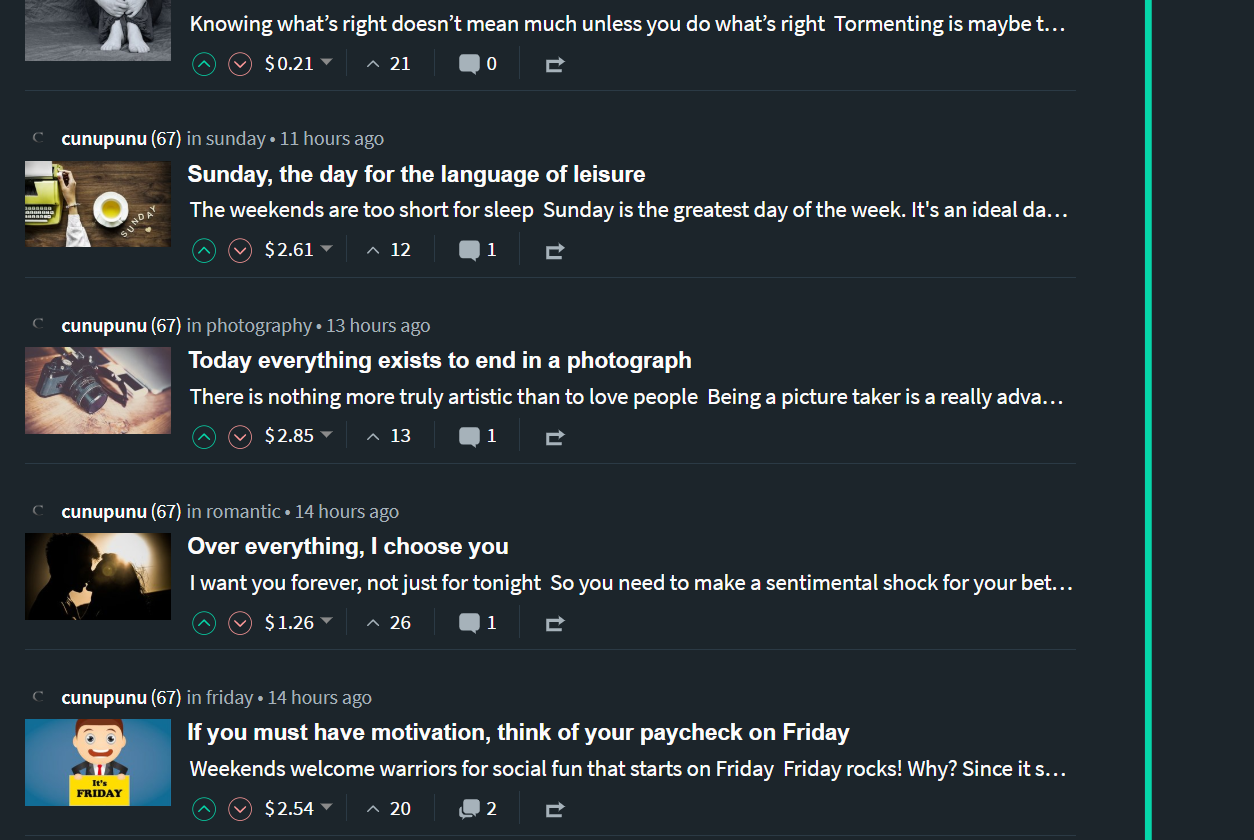Viewport: 1254px width, 840px height.
Task: Resteem the Sunday leisure post
Action: tap(555, 251)
